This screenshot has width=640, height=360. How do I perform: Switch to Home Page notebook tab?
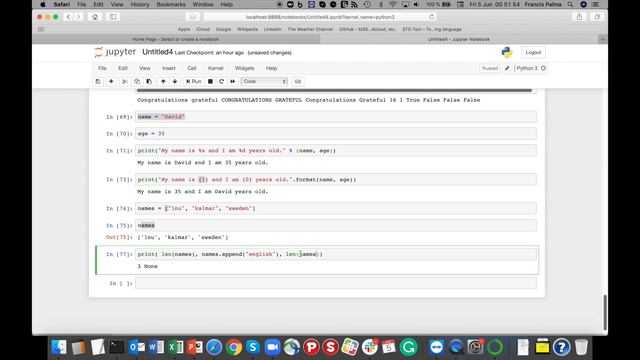click(x=176, y=39)
